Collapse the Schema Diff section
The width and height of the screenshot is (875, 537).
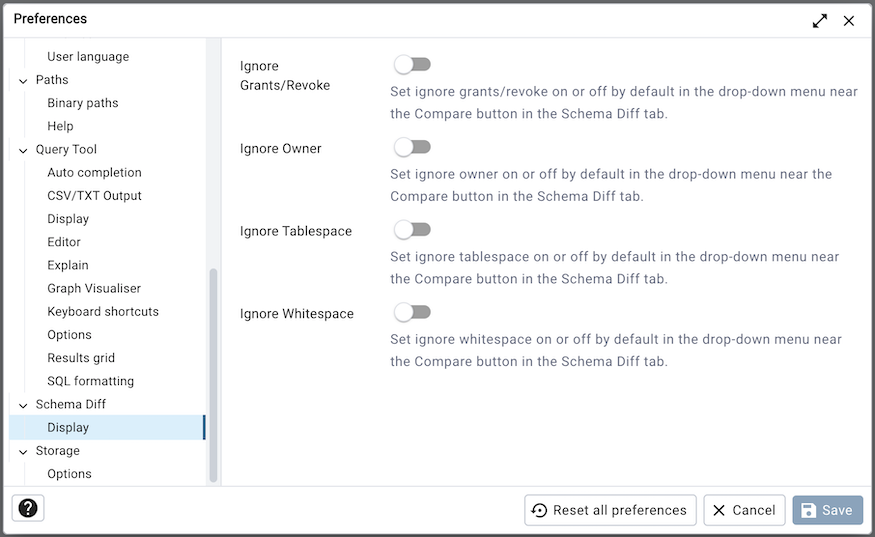[x=23, y=405]
